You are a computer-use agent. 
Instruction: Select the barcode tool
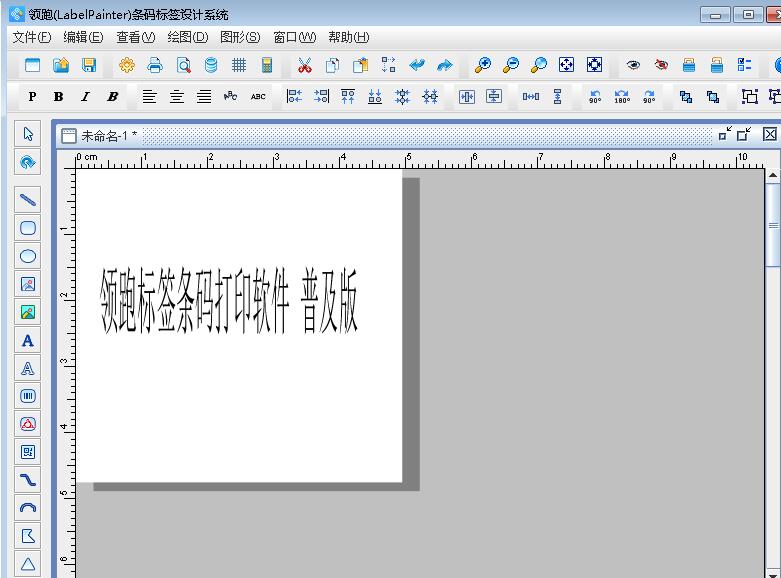click(28, 396)
